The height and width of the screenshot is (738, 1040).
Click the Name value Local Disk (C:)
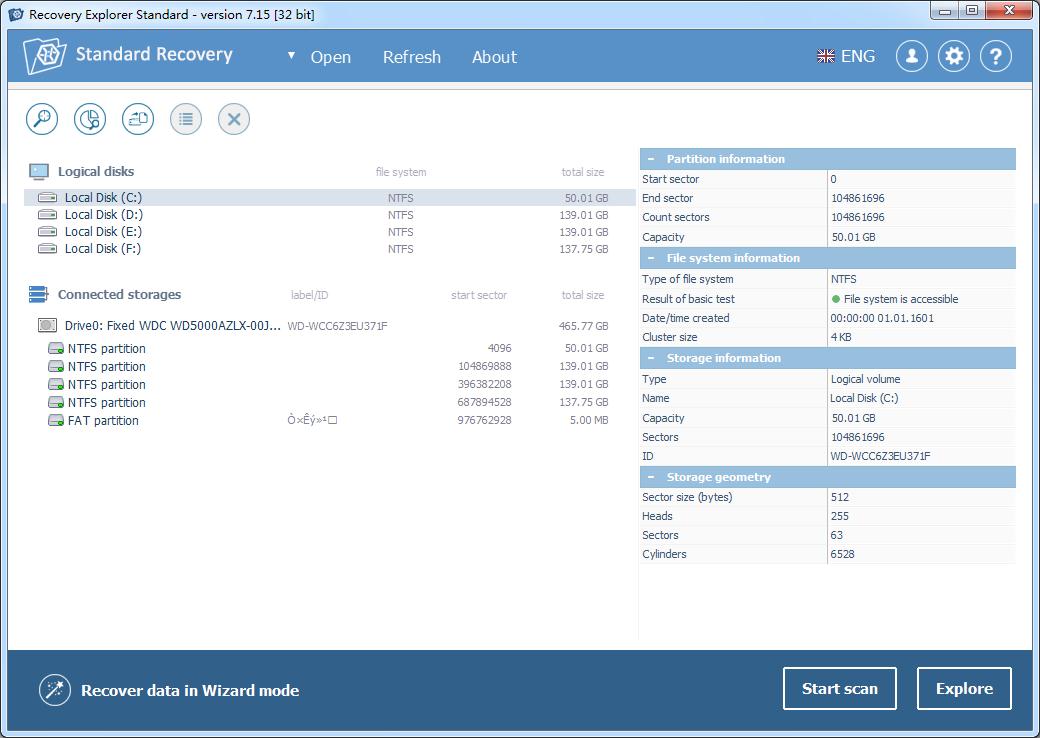click(864, 399)
